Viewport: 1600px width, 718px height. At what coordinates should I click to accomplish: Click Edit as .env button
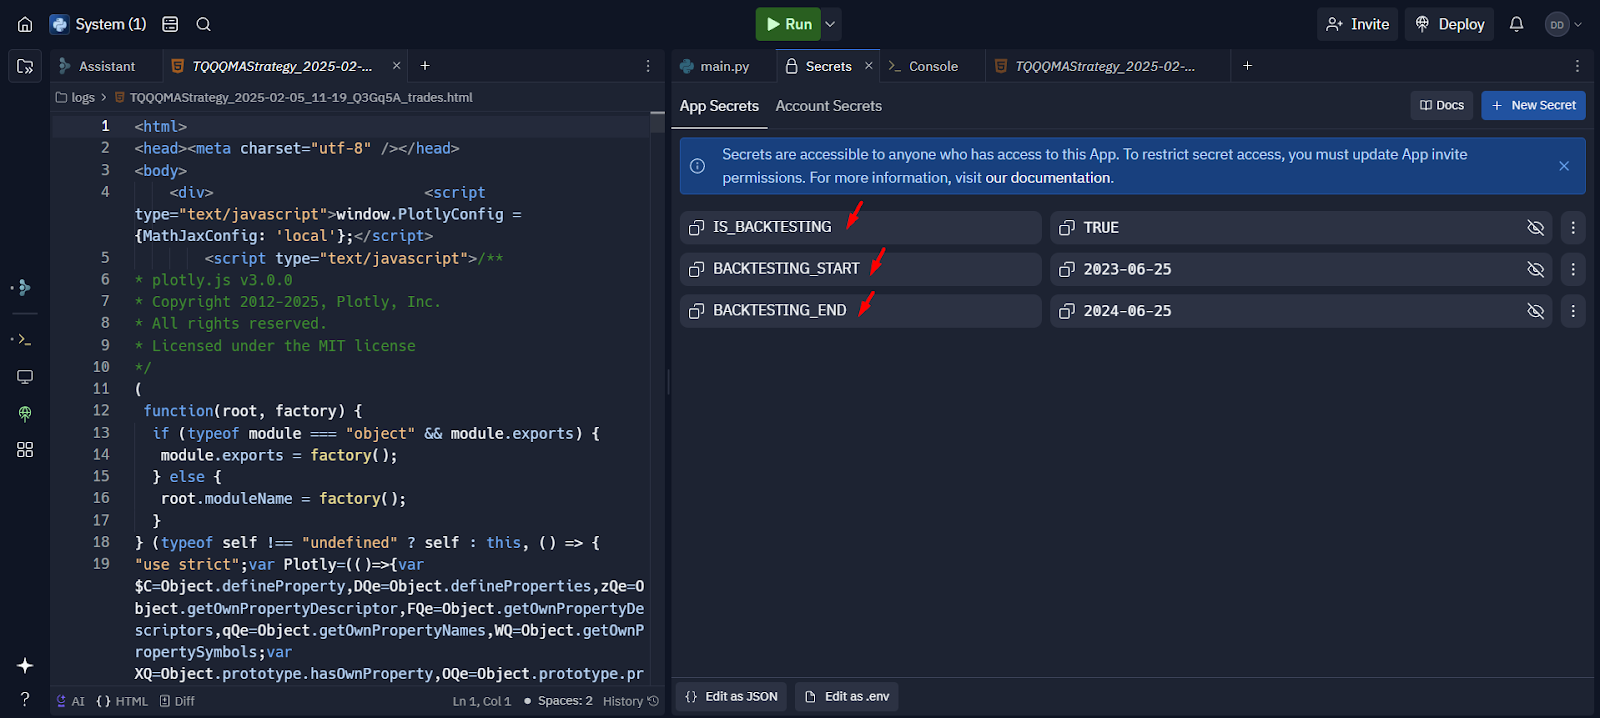(x=847, y=697)
